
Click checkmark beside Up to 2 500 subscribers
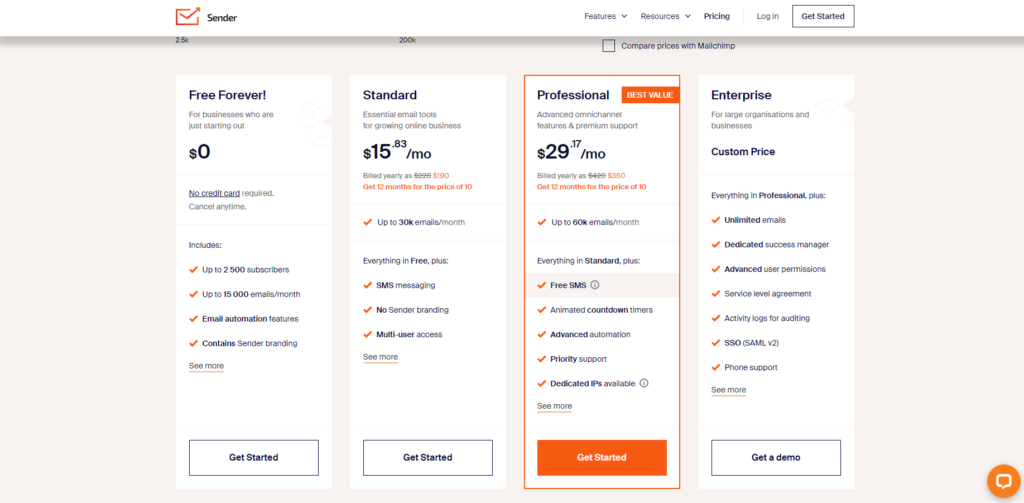tap(193, 269)
